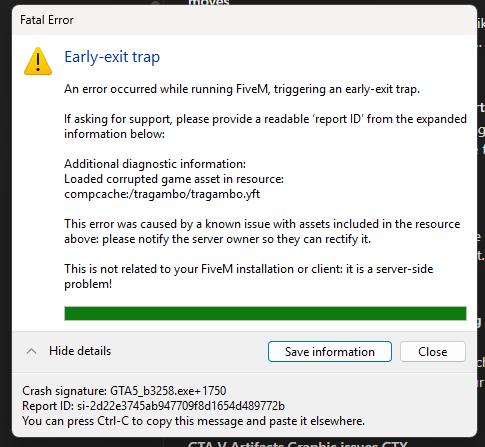Click the Ctrl-C copy hint line

[193, 421]
